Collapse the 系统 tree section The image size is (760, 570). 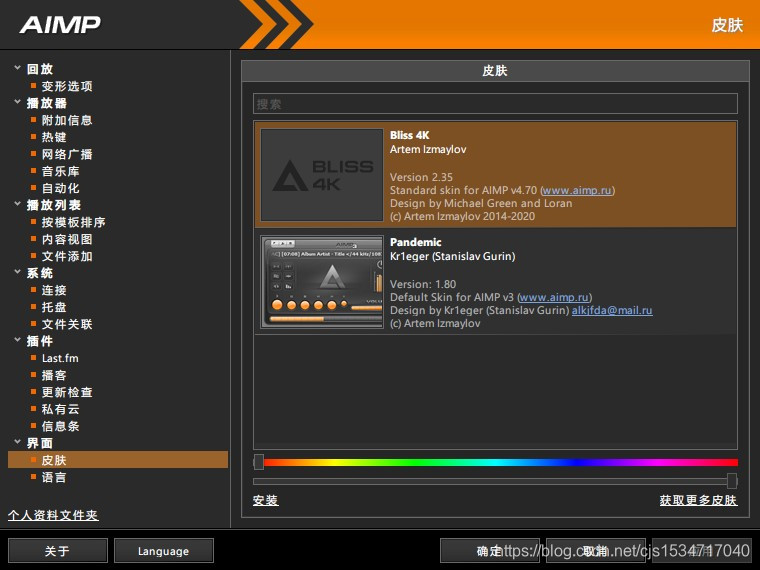[x=17, y=272]
